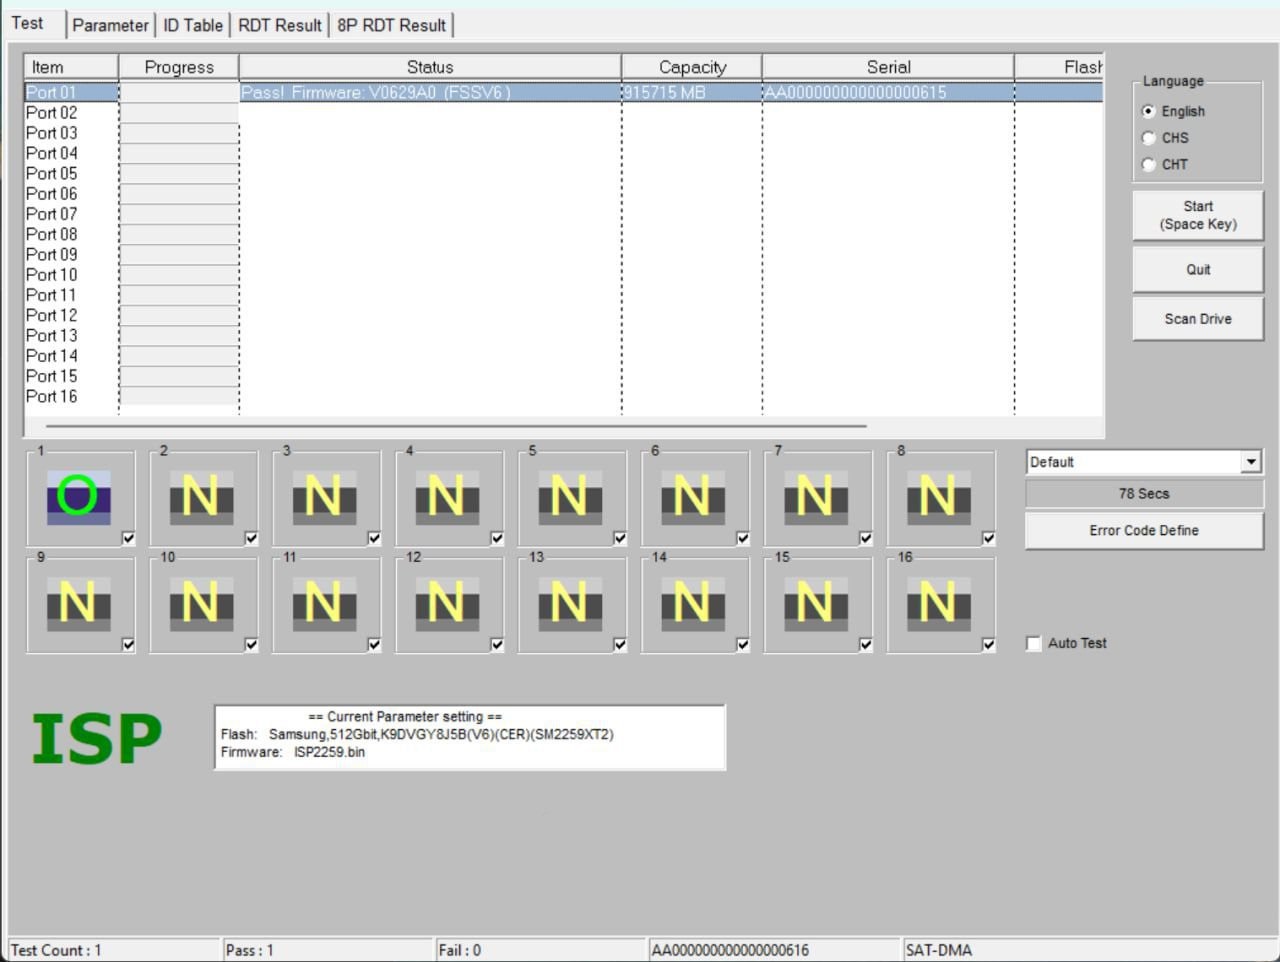Select the Port 01 row
This screenshot has width=1280, height=962.
point(563,92)
